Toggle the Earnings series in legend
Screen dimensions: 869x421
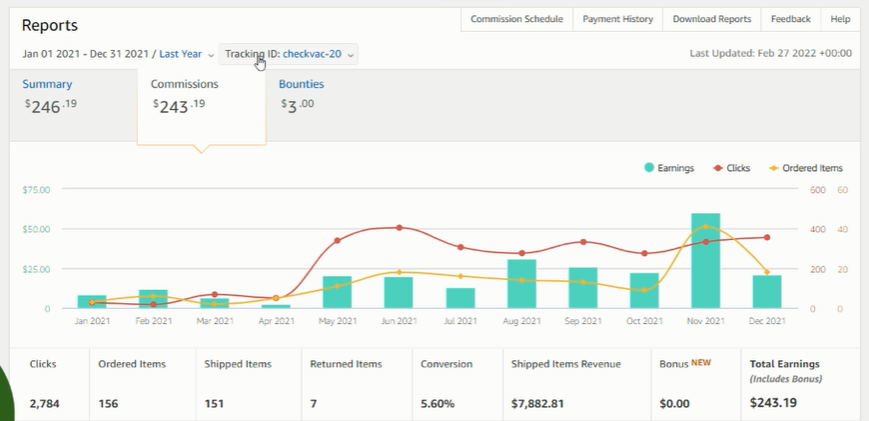[669, 168]
